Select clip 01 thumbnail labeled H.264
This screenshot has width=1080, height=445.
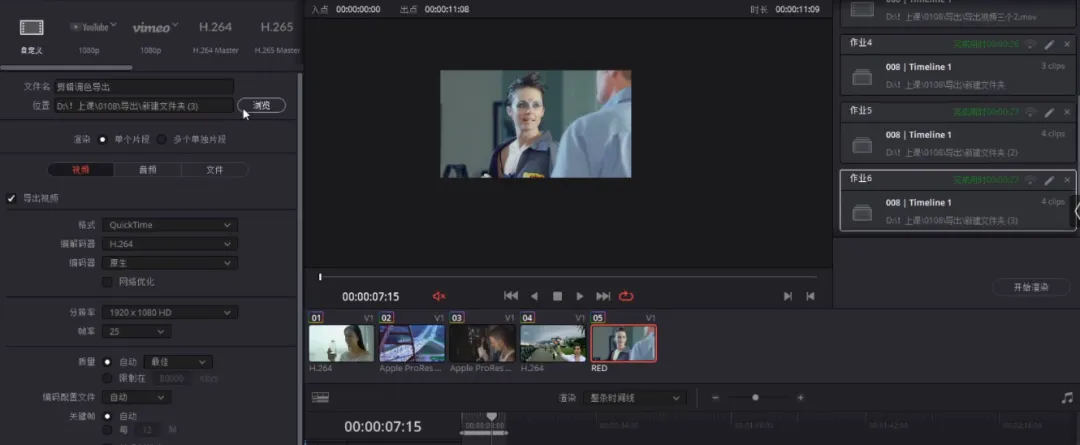[342, 343]
